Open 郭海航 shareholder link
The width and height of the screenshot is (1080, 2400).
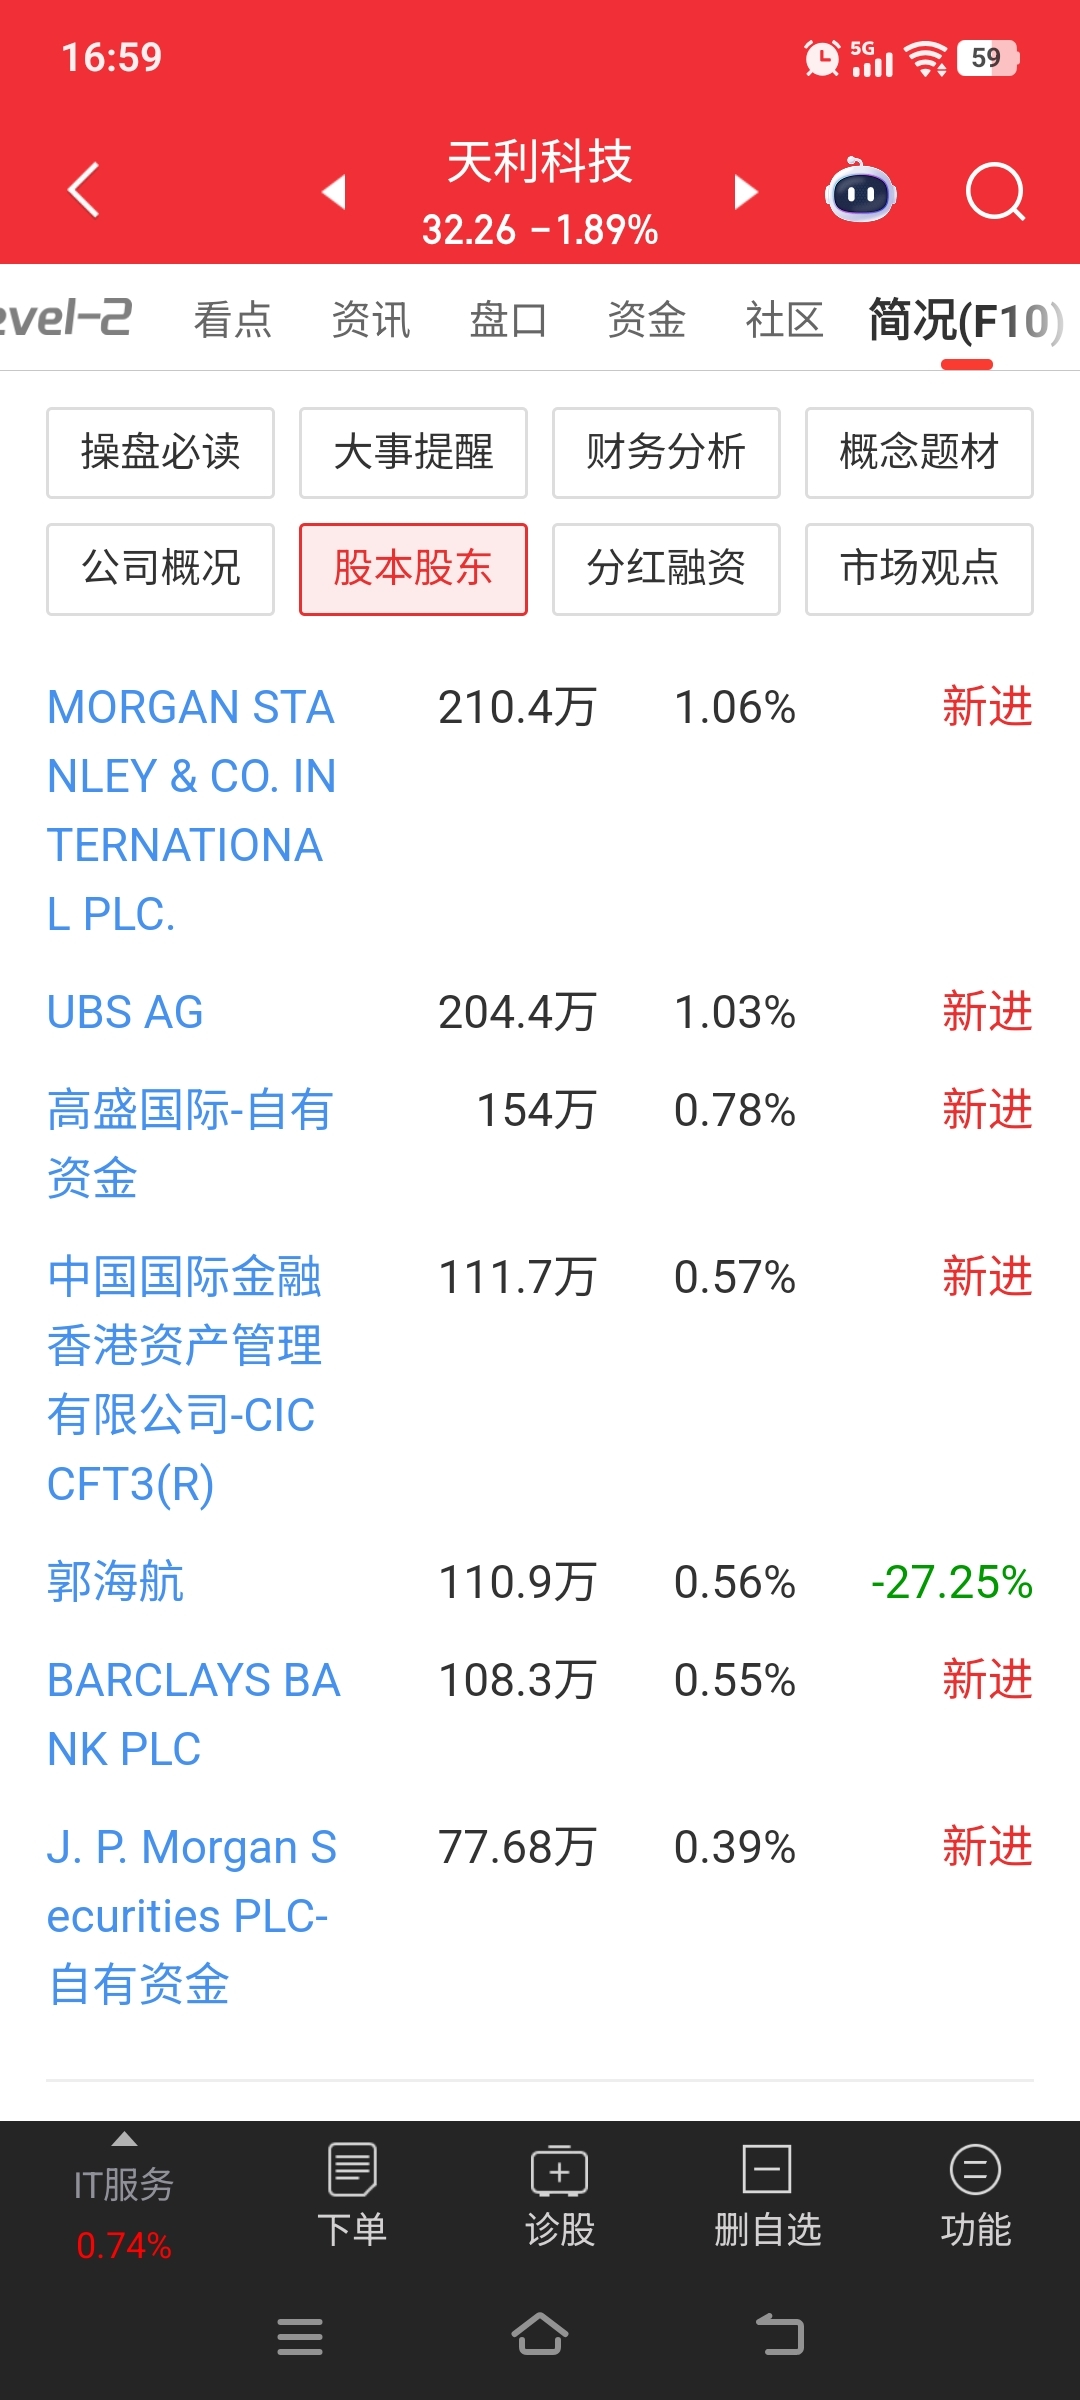pyautogui.click(x=116, y=1582)
